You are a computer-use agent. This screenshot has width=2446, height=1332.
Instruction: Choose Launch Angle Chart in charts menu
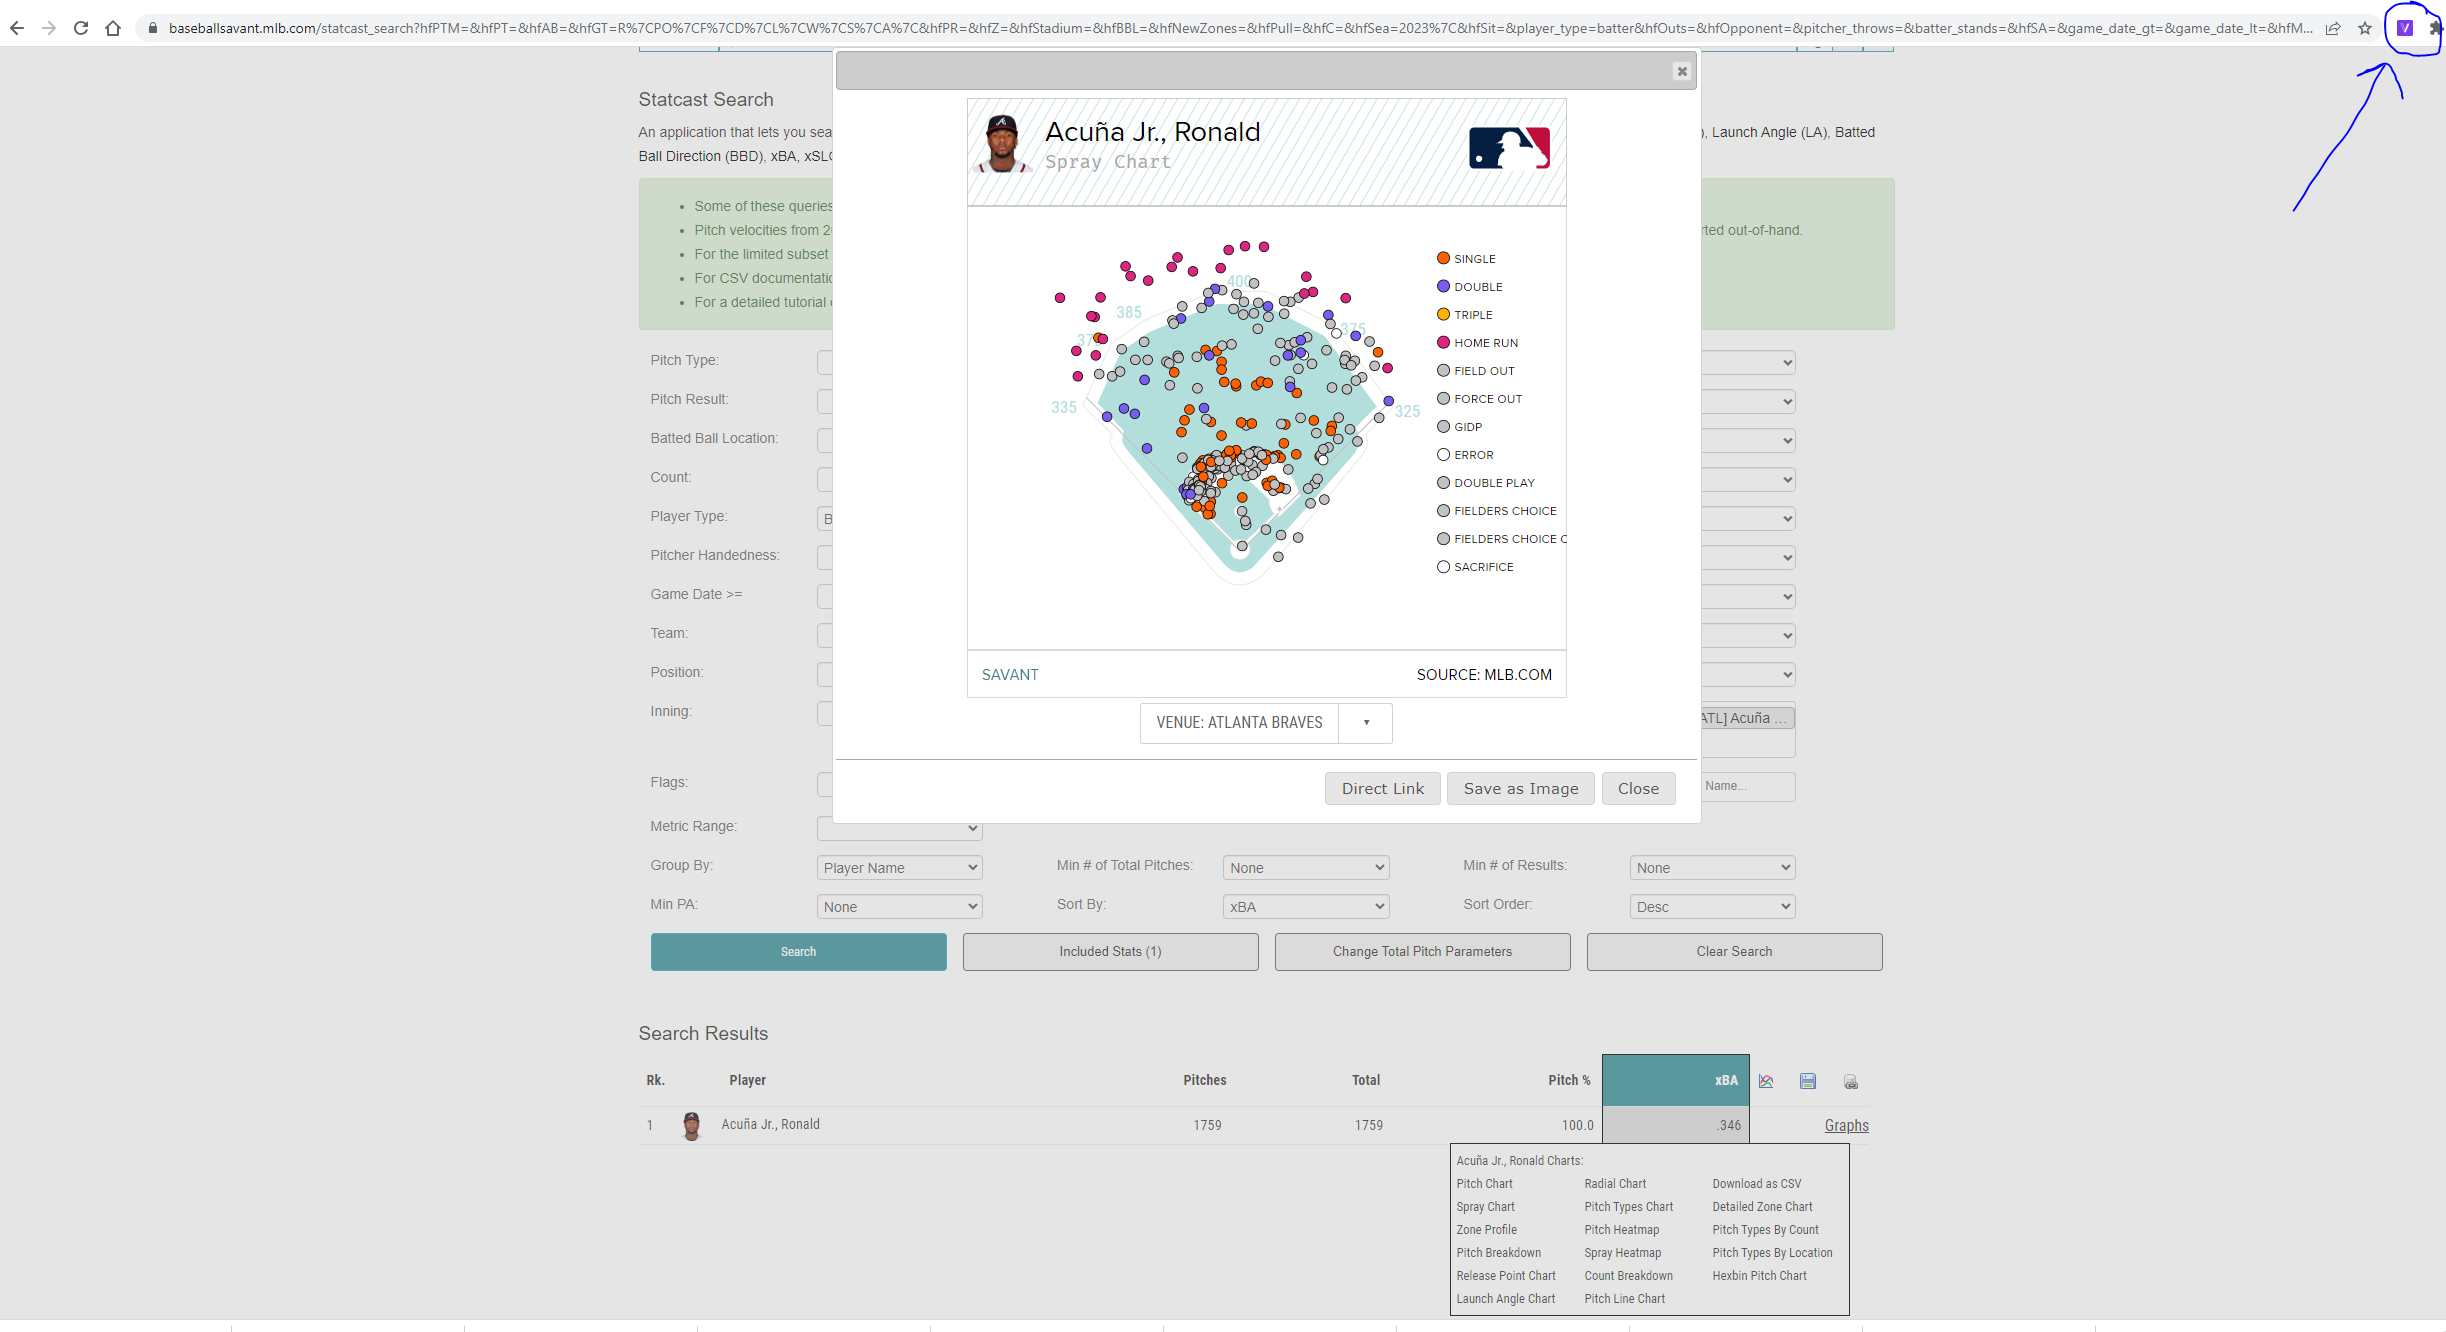pyautogui.click(x=1505, y=1299)
